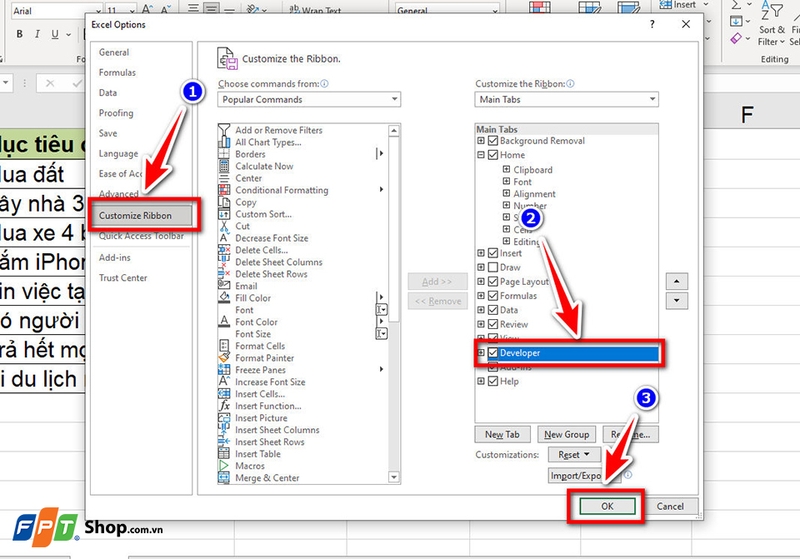The width and height of the screenshot is (800, 559).
Task: Open the General options category
Action: [x=114, y=52]
